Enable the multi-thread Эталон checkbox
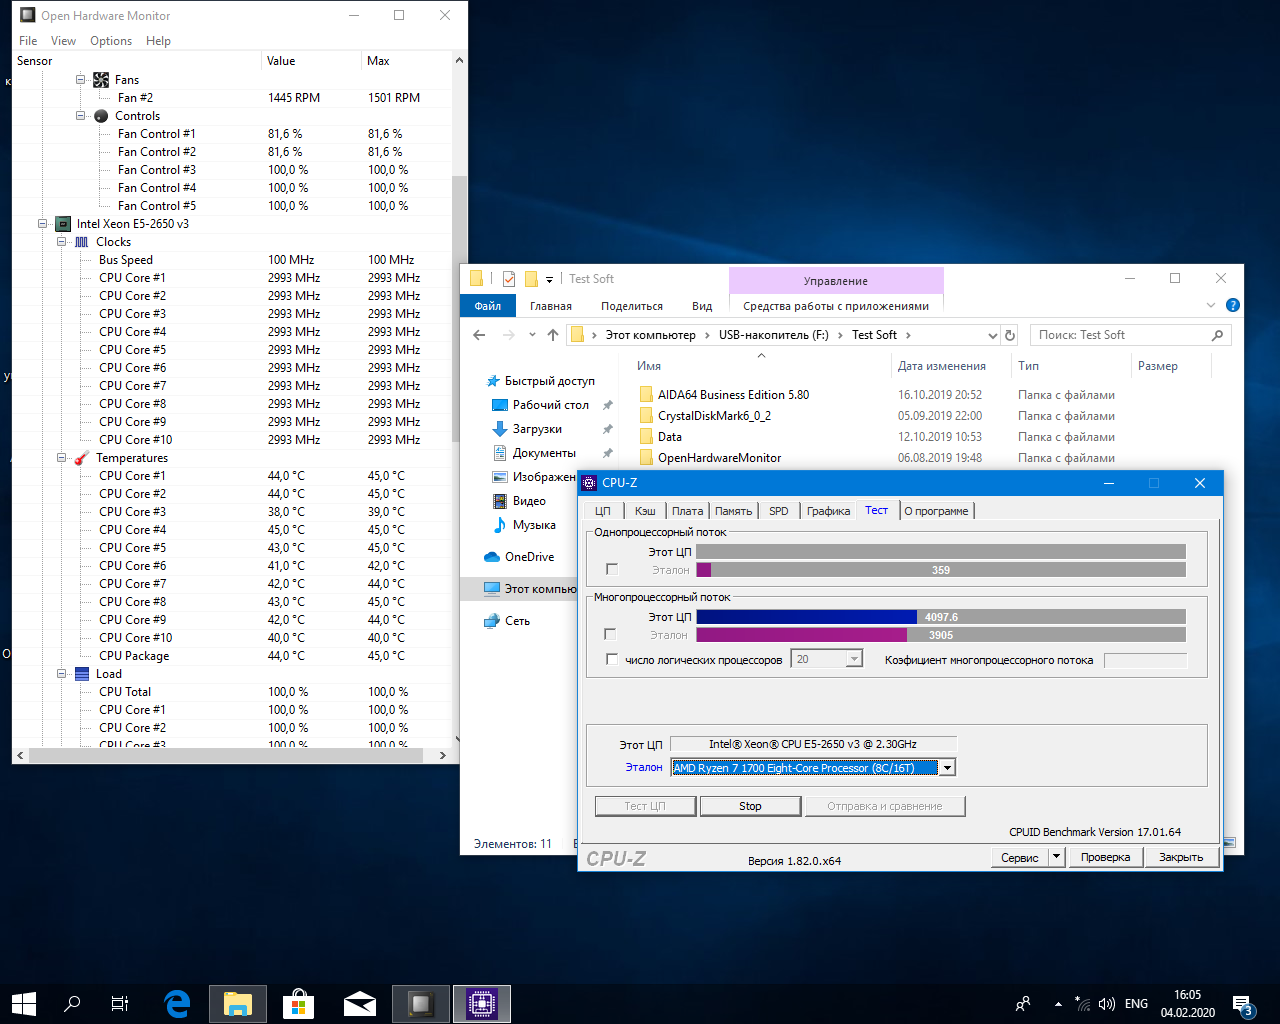Viewport: 1280px width, 1024px height. 610,634
